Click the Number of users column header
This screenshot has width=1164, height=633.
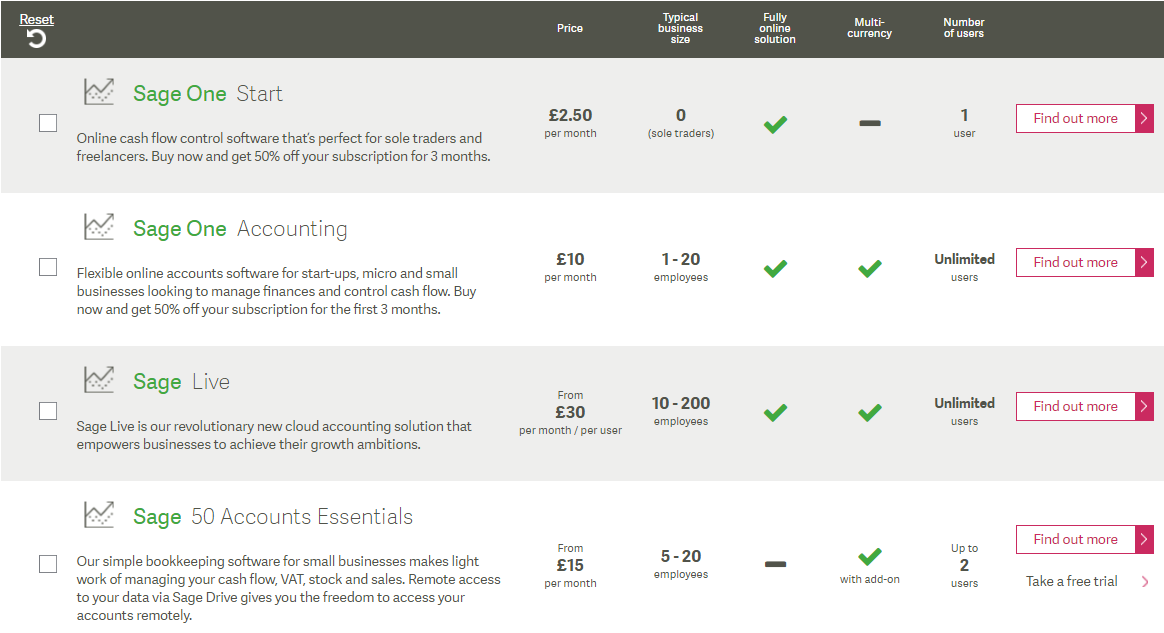[x=964, y=28]
